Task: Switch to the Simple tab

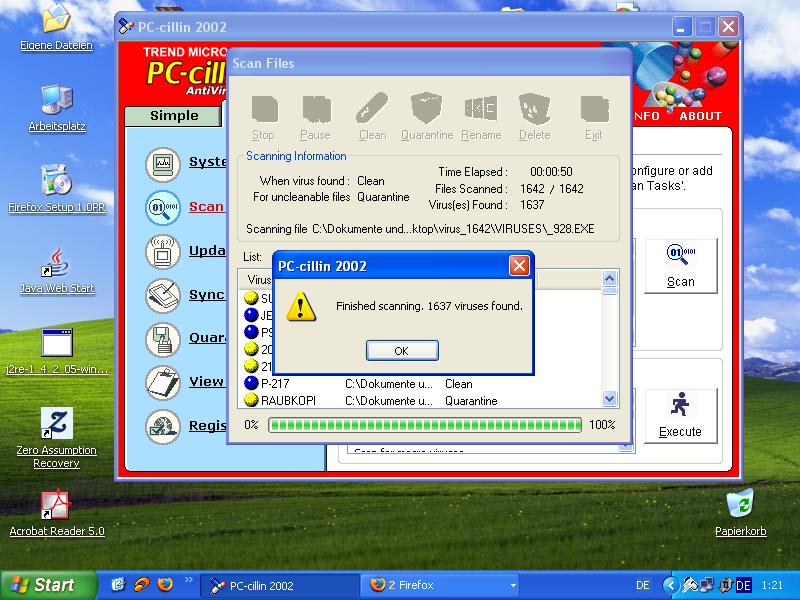Action: coord(174,116)
